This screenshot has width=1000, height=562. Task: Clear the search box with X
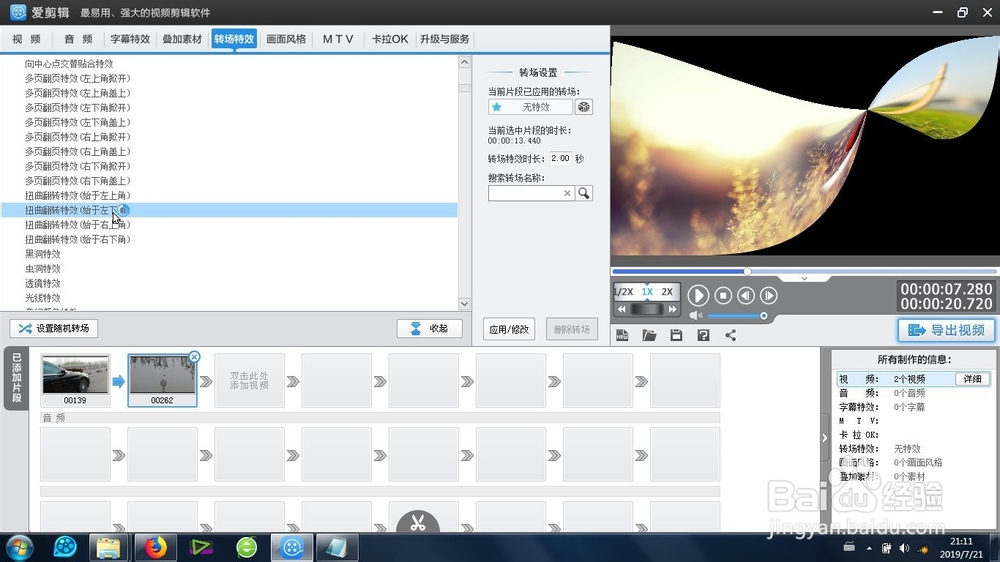(567, 193)
